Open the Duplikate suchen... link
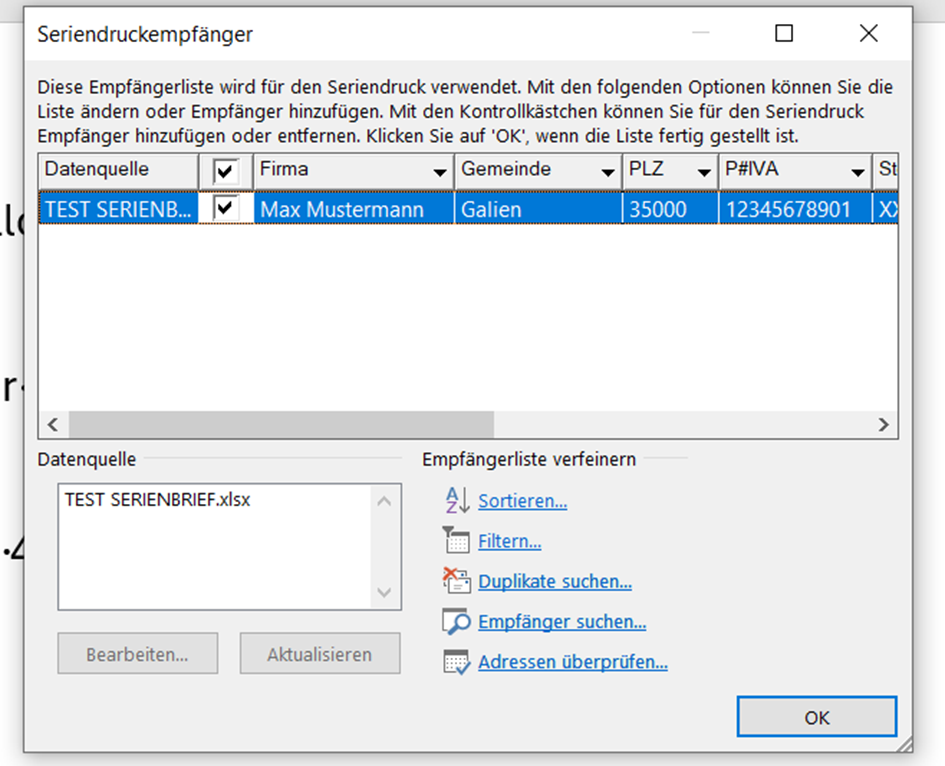Image resolution: width=945 pixels, height=766 pixels. pos(554,582)
